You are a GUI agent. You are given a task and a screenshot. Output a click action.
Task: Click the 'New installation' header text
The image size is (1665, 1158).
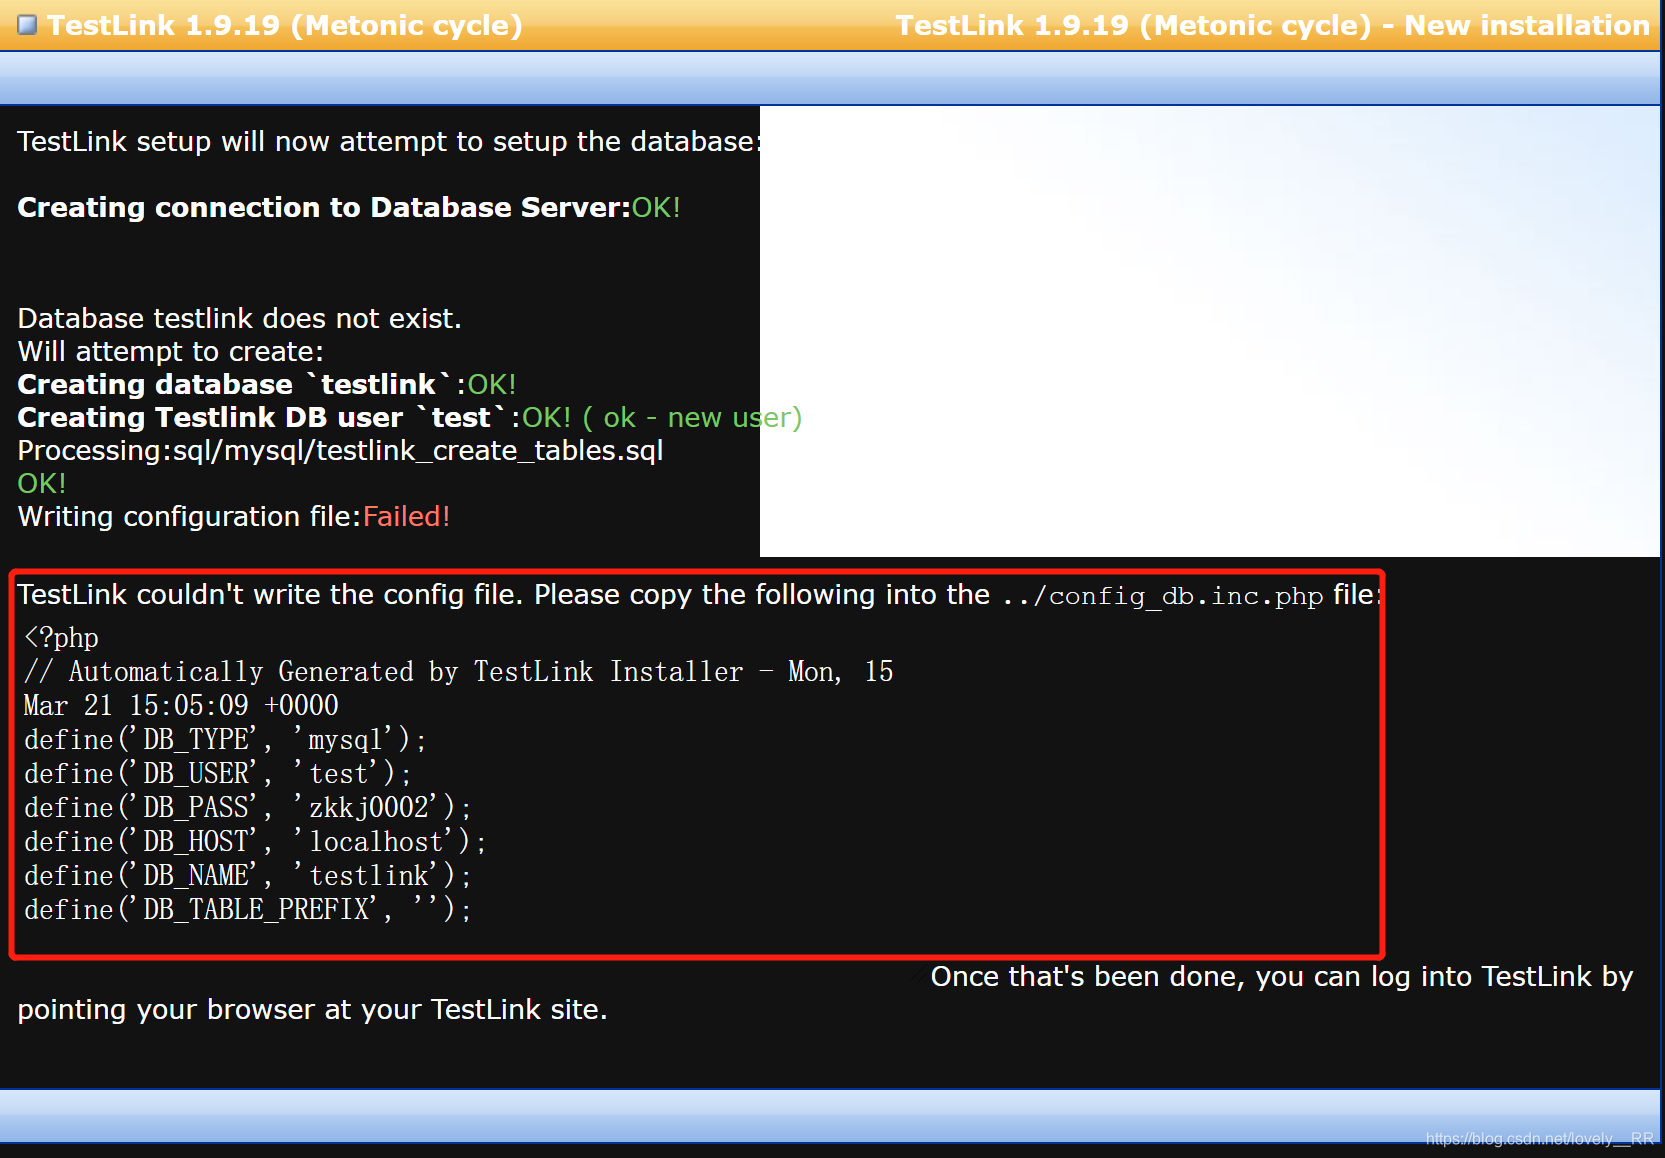1527,25
